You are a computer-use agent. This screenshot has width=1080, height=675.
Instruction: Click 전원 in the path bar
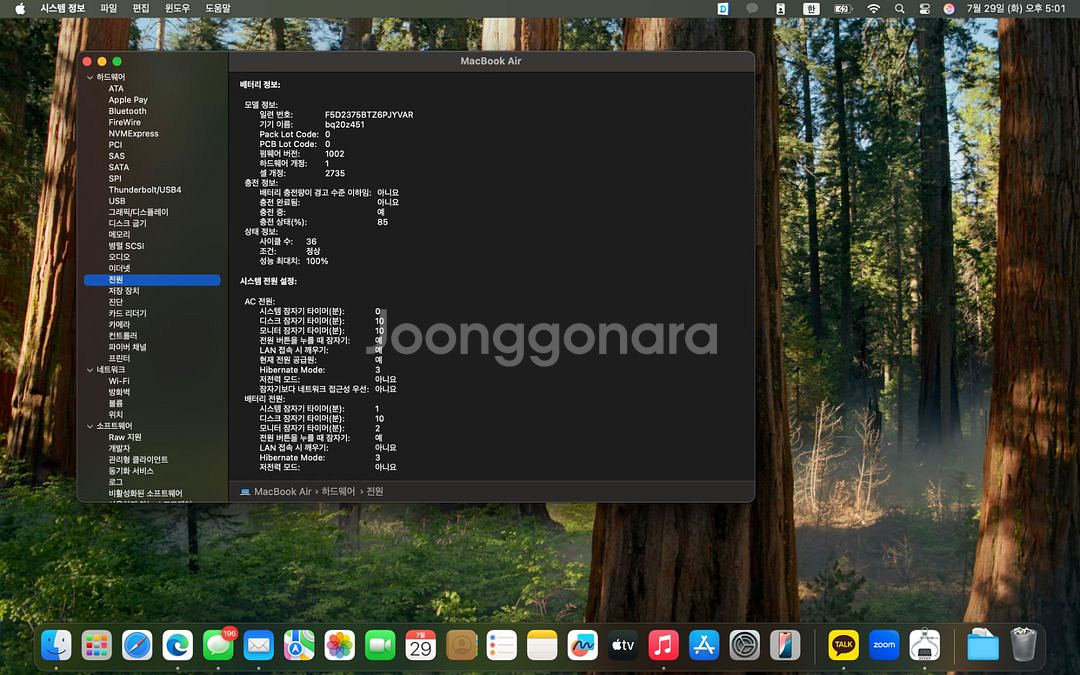click(x=375, y=492)
